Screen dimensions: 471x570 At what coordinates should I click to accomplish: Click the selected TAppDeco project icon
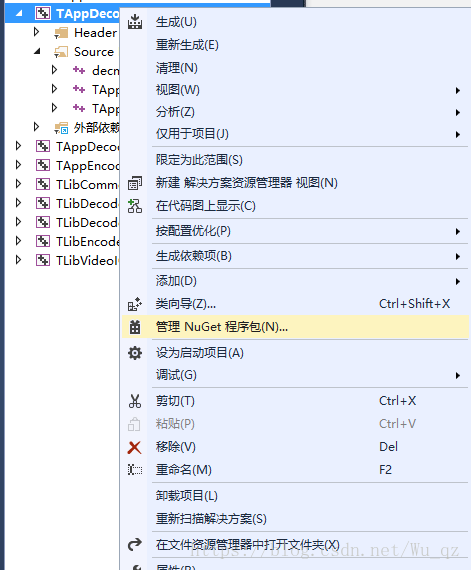click(43, 13)
